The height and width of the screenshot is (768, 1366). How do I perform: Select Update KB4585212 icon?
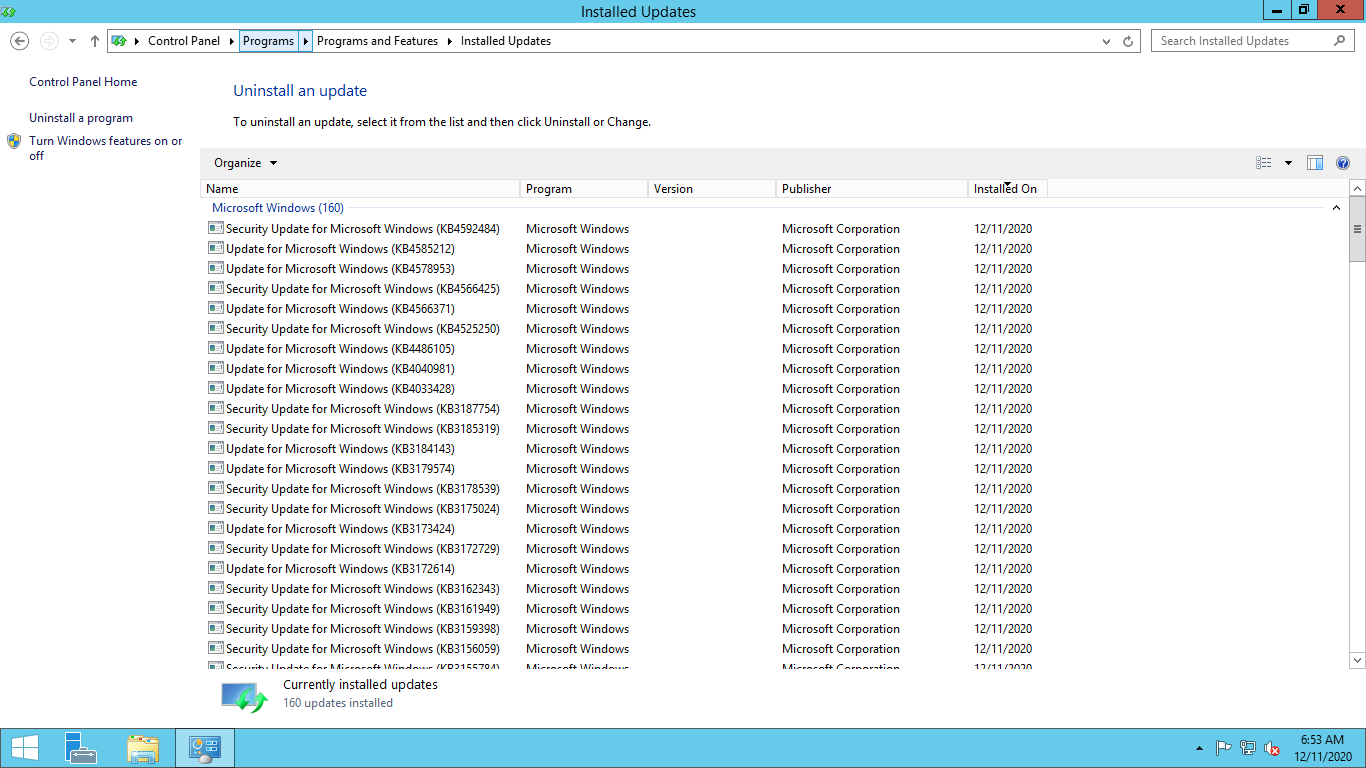[x=215, y=248]
